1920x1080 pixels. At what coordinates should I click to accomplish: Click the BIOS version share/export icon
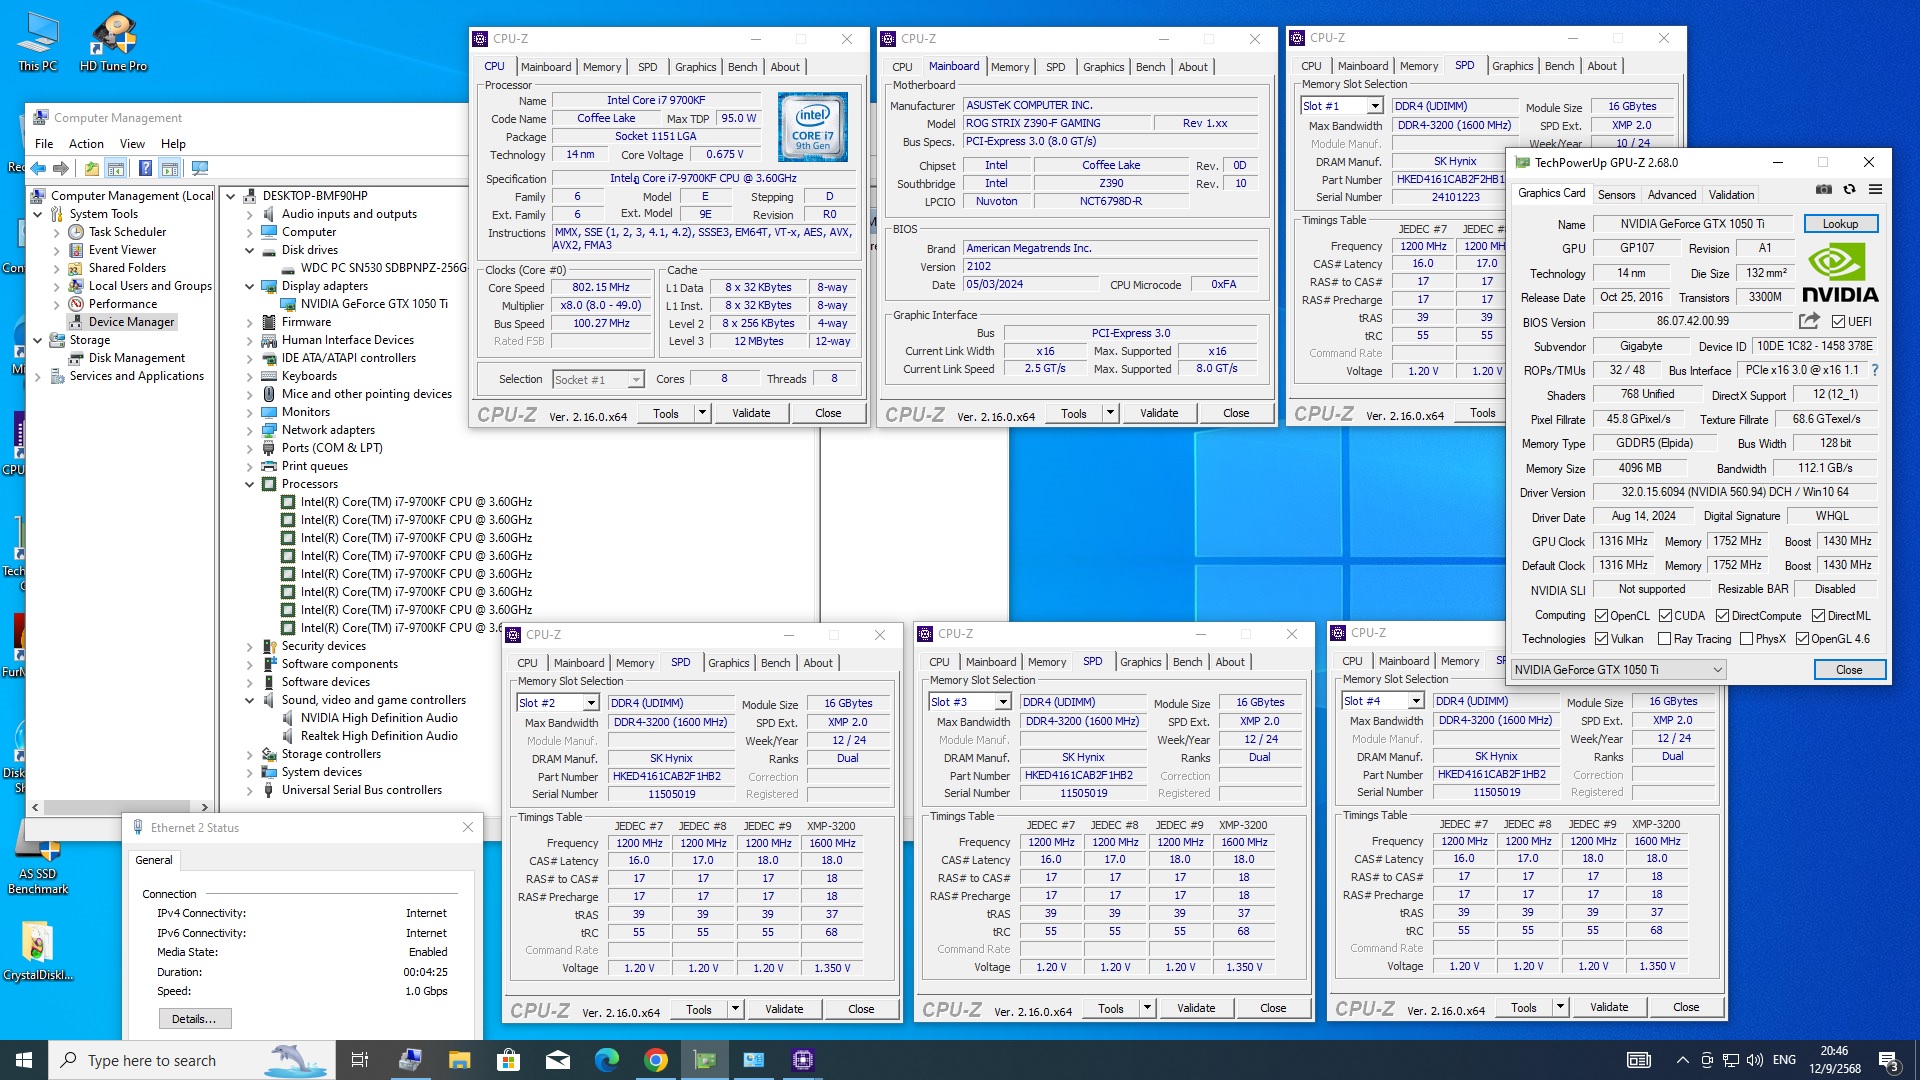[1809, 321]
